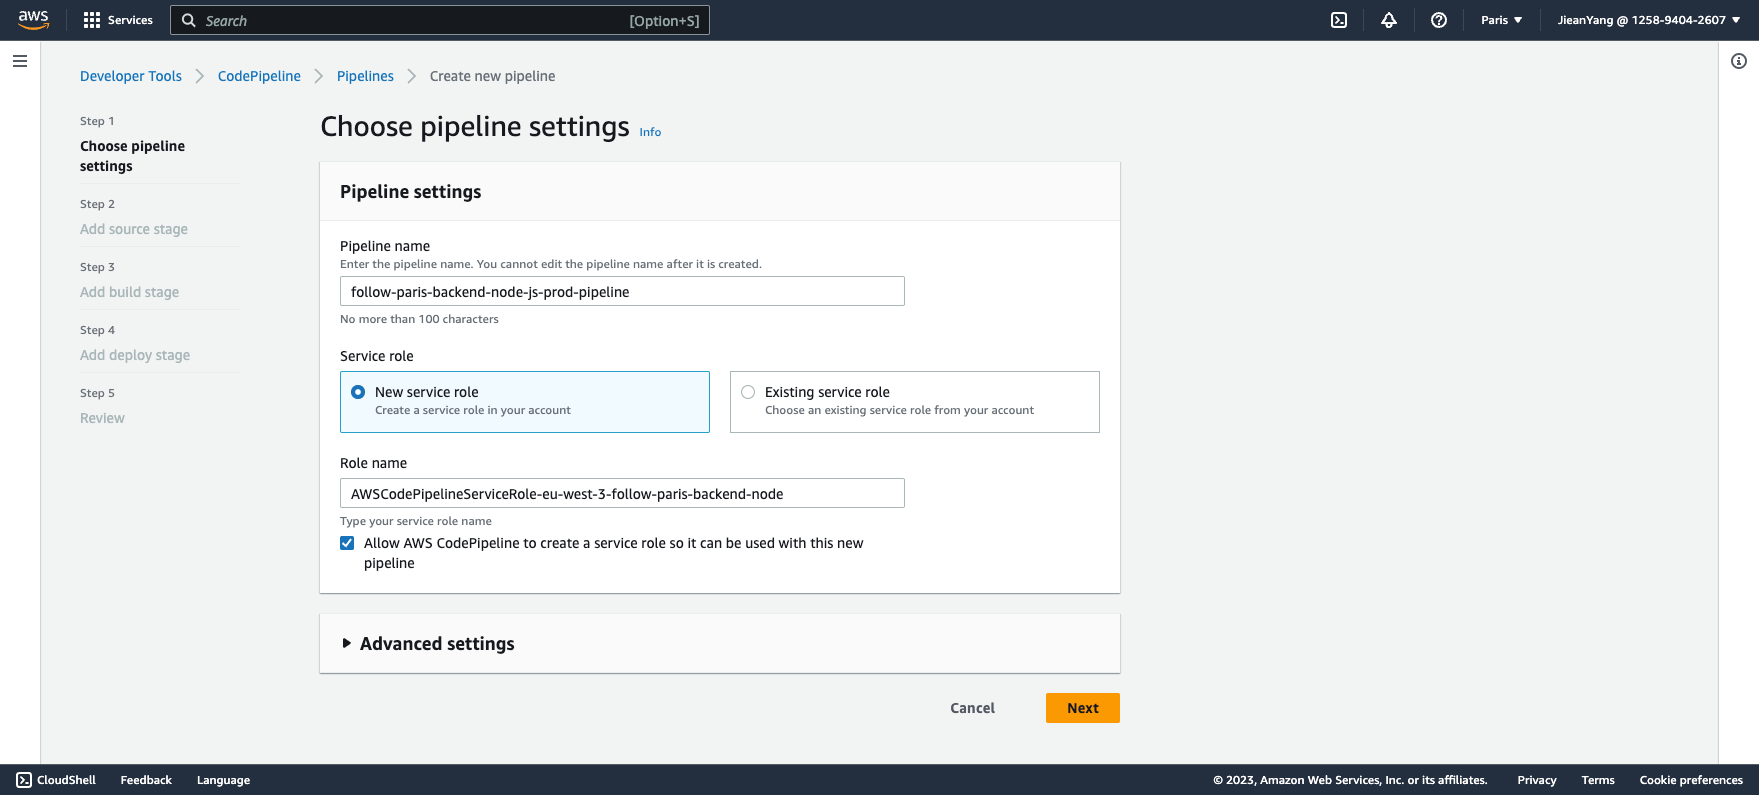Screen dimensions: 1759x795
Task: Select New service role option
Action: click(525, 402)
